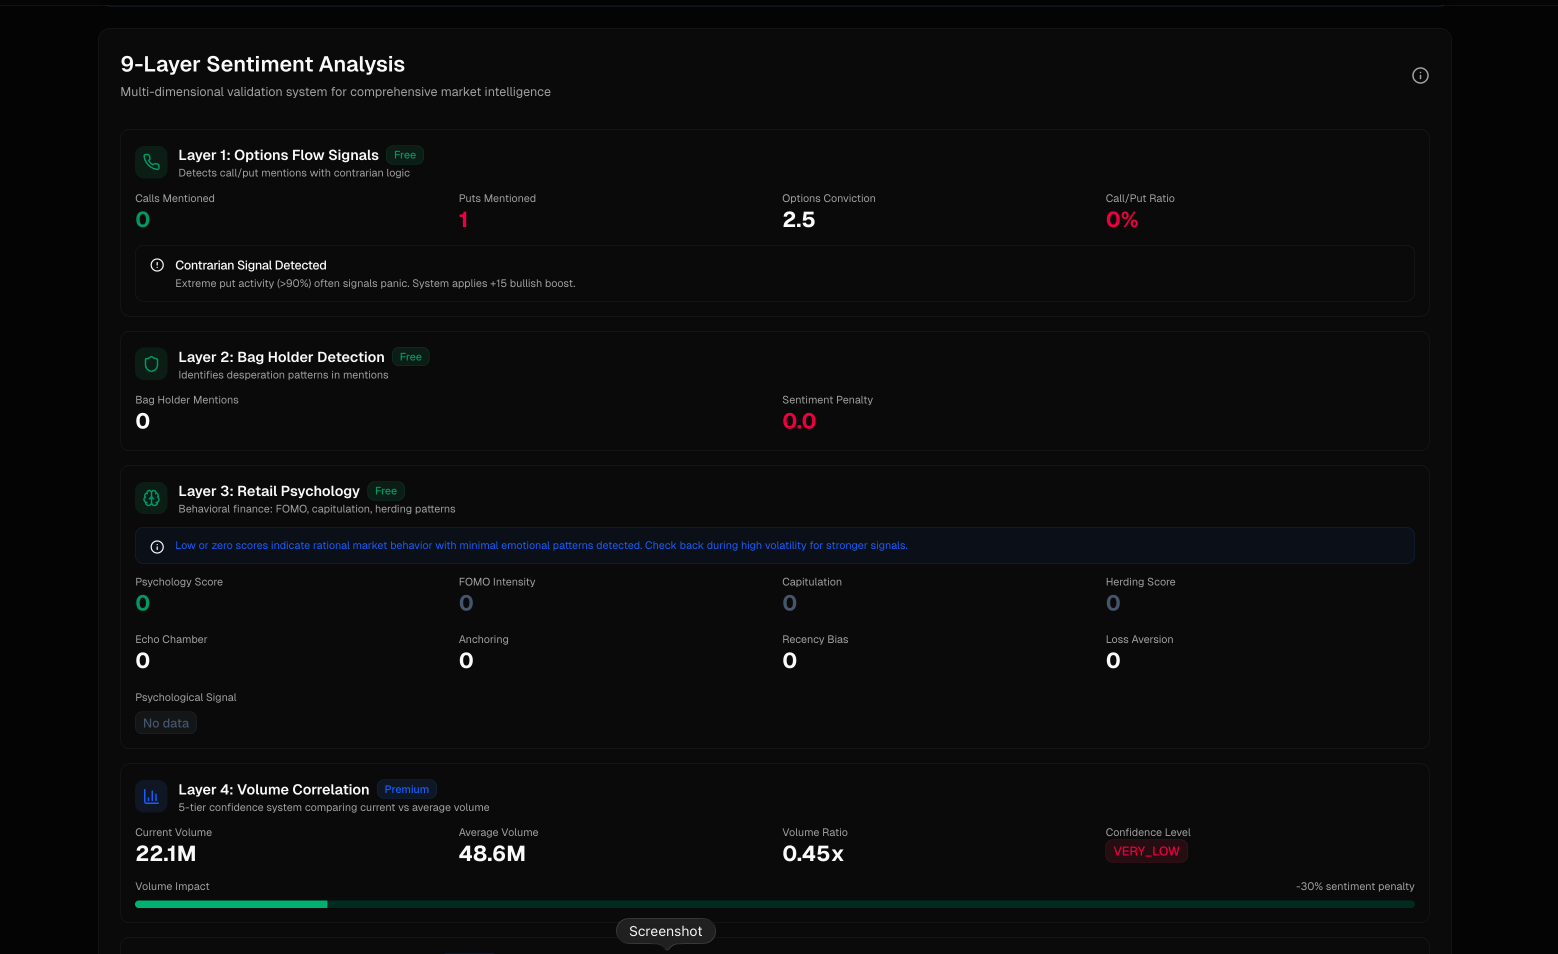1558x954 pixels.
Task: Toggle the Free badge on Bag Holder Detection
Action: tap(409, 356)
